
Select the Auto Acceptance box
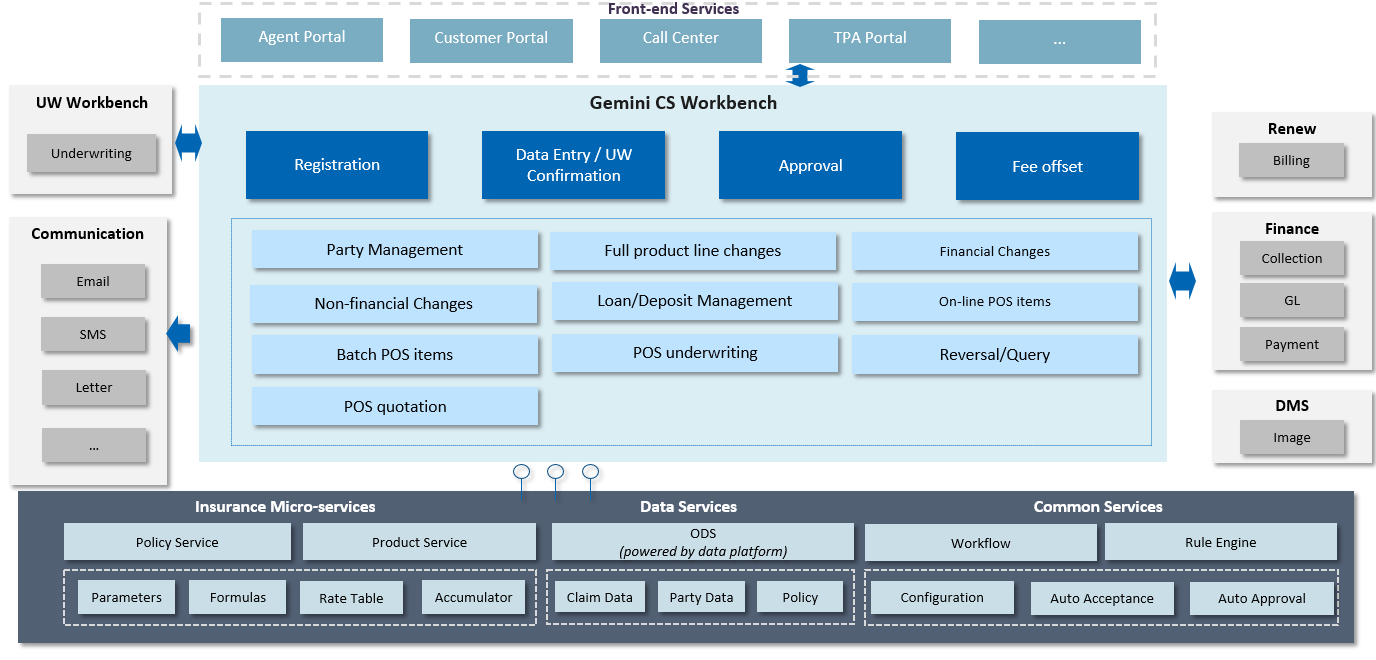1102,599
